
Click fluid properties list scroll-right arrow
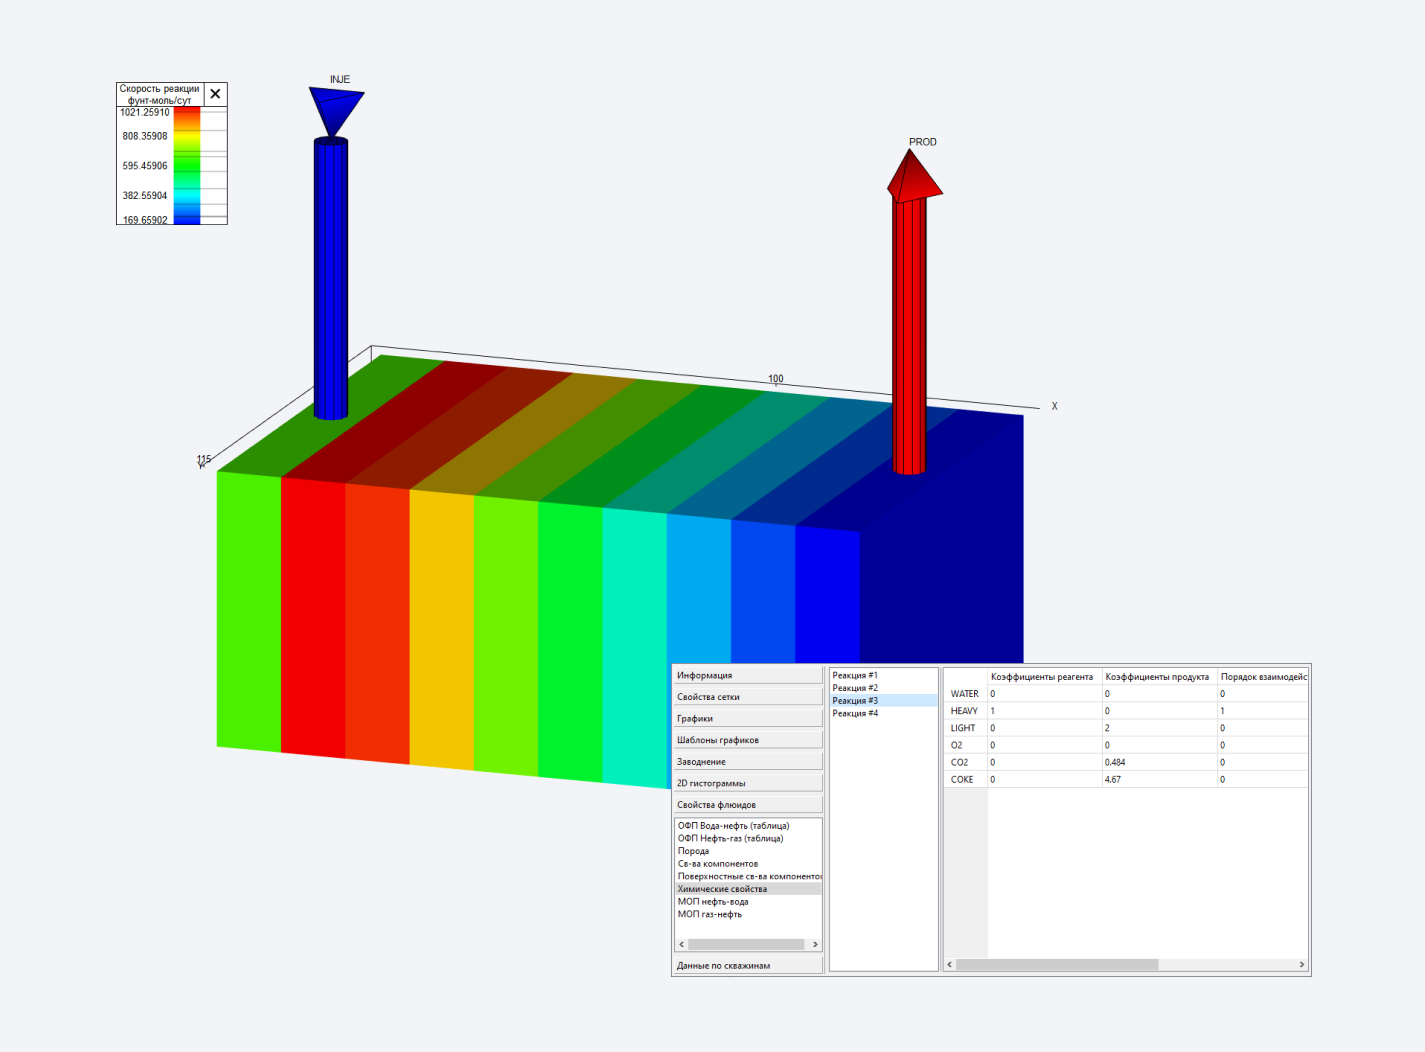(x=815, y=944)
